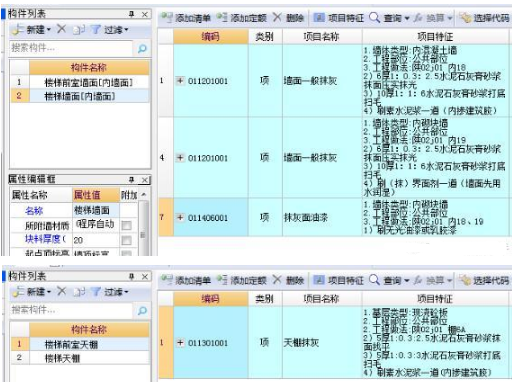
Task: Click 项目特征 column header in 天棚抹灰 table
Action: (435, 299)
